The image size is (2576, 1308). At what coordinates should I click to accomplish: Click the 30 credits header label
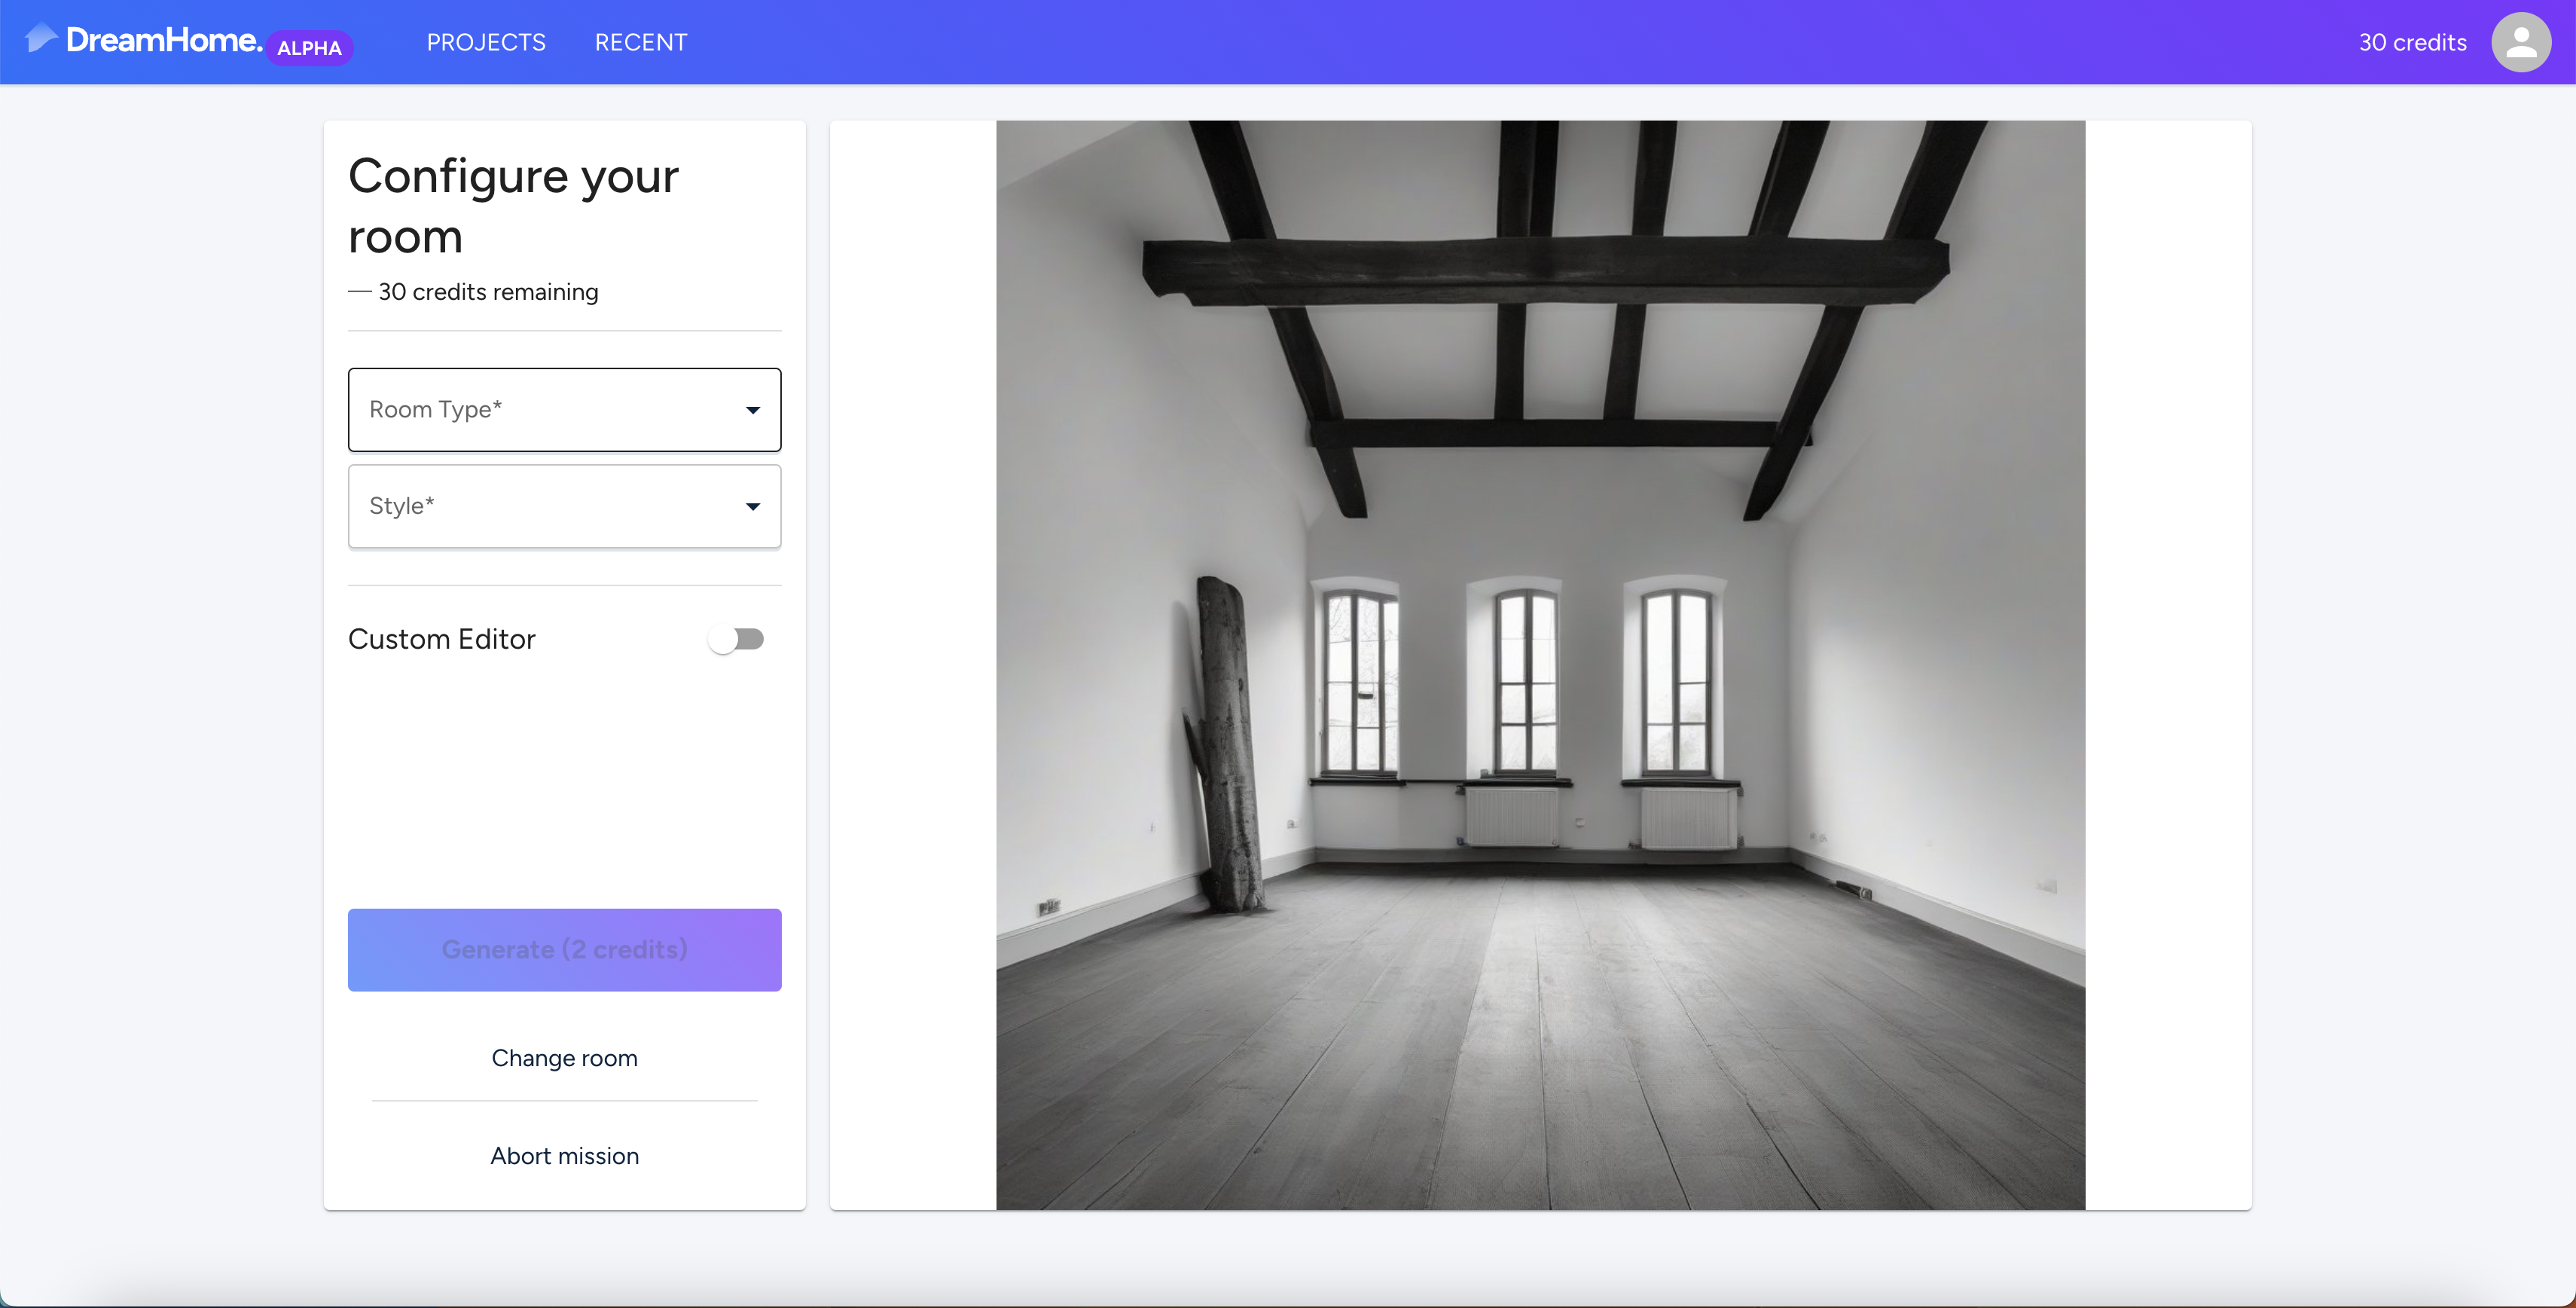click(2412, 42)
